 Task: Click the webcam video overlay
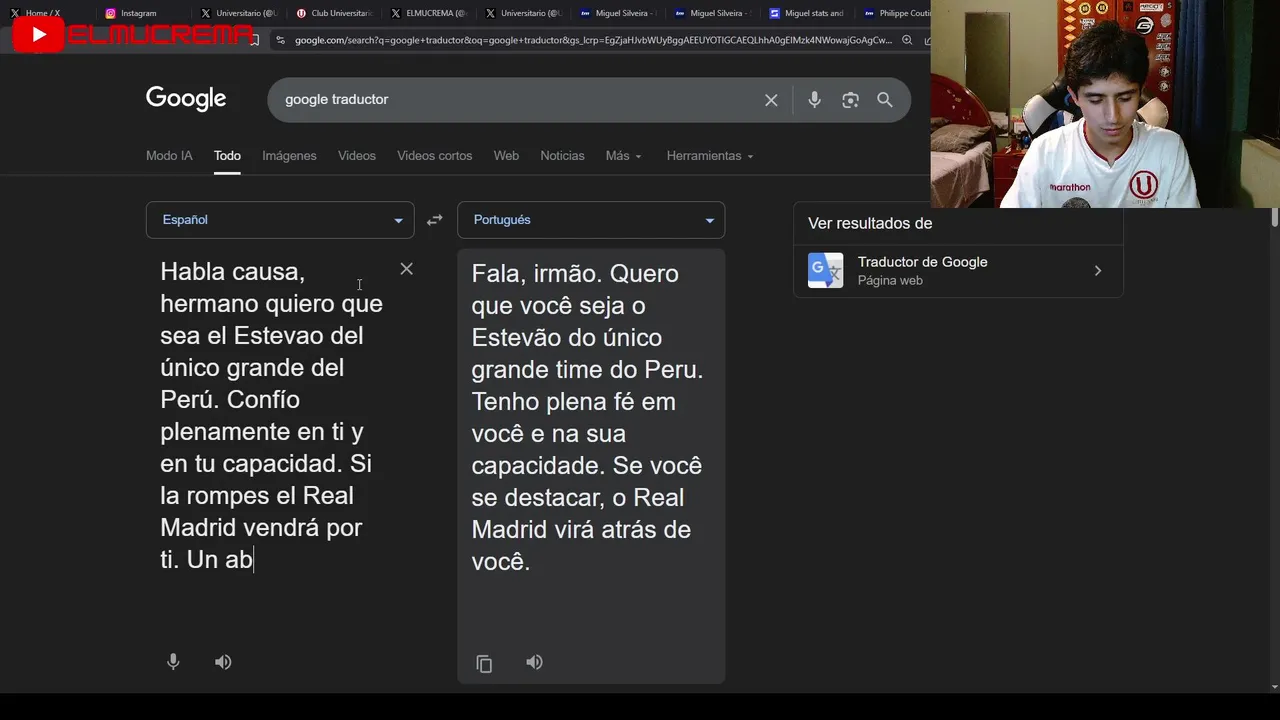1105,104
